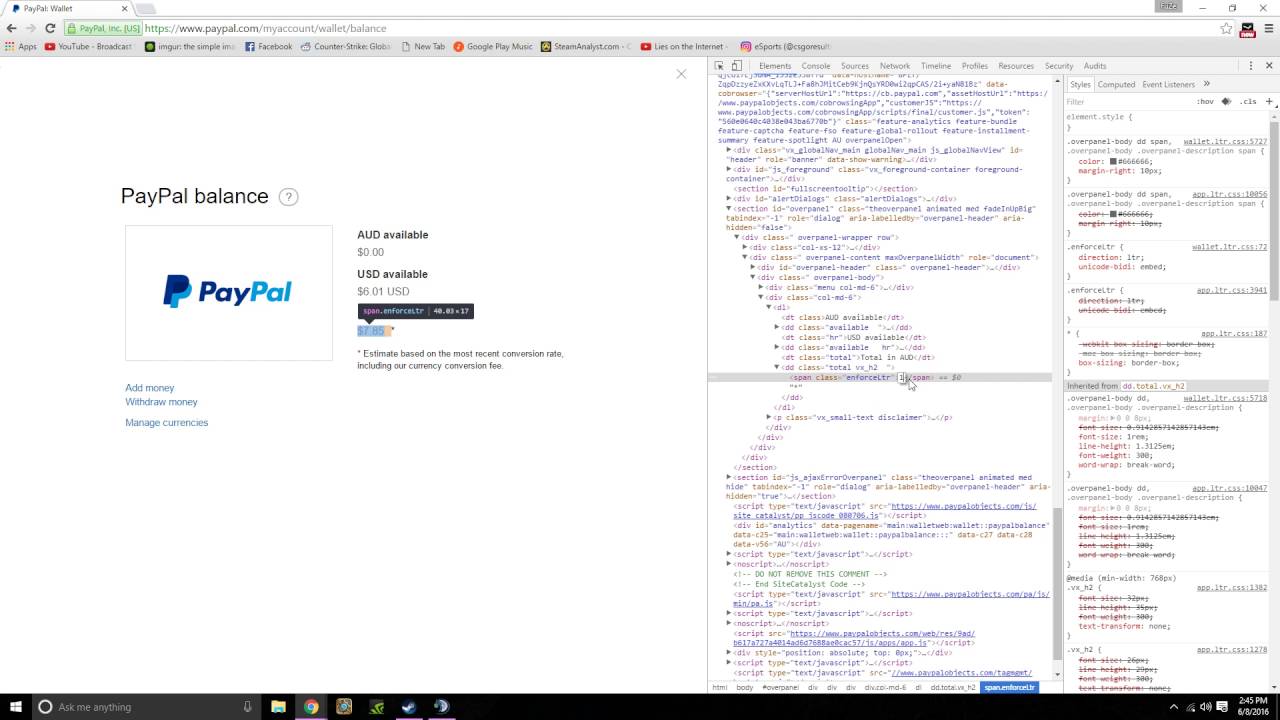Click the Ask me anything search box
The image size is (1280, 720).
148,706
